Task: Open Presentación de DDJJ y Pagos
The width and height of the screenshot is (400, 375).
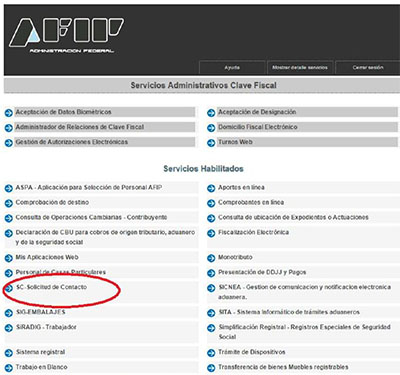Action: point(262,272)
